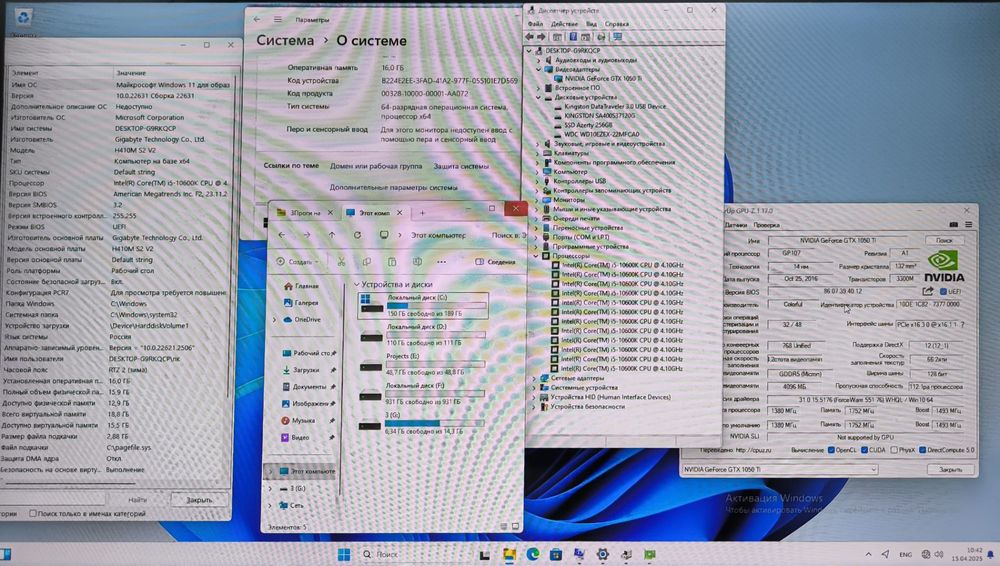Go back in File Explorer

pos(281,235)
